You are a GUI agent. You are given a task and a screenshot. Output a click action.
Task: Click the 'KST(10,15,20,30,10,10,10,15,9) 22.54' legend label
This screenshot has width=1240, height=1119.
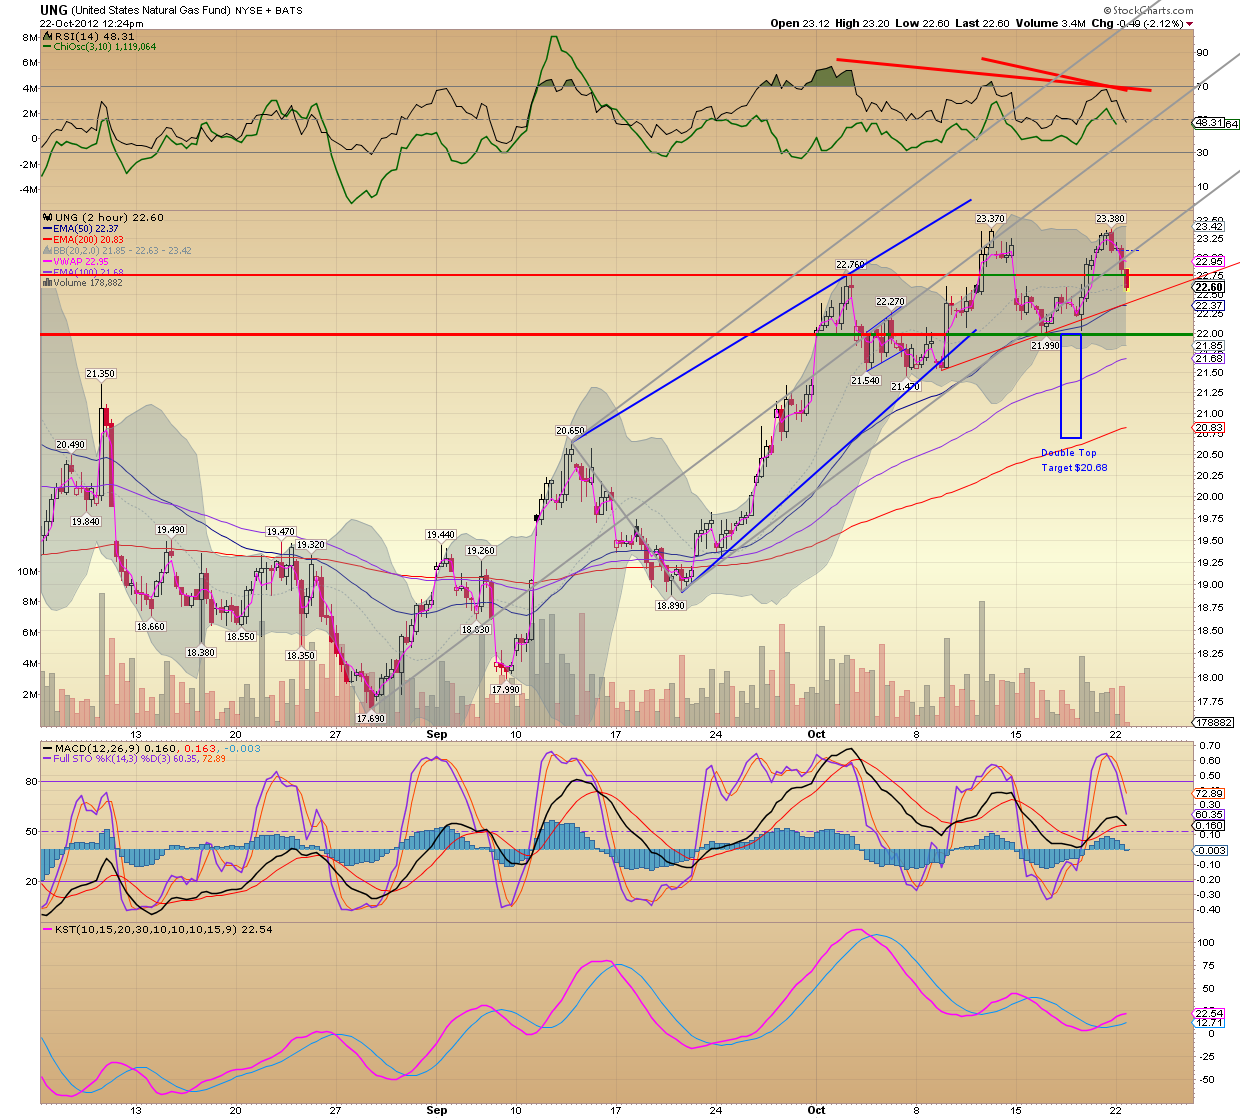pyautogui.click(x=163, y=930)
